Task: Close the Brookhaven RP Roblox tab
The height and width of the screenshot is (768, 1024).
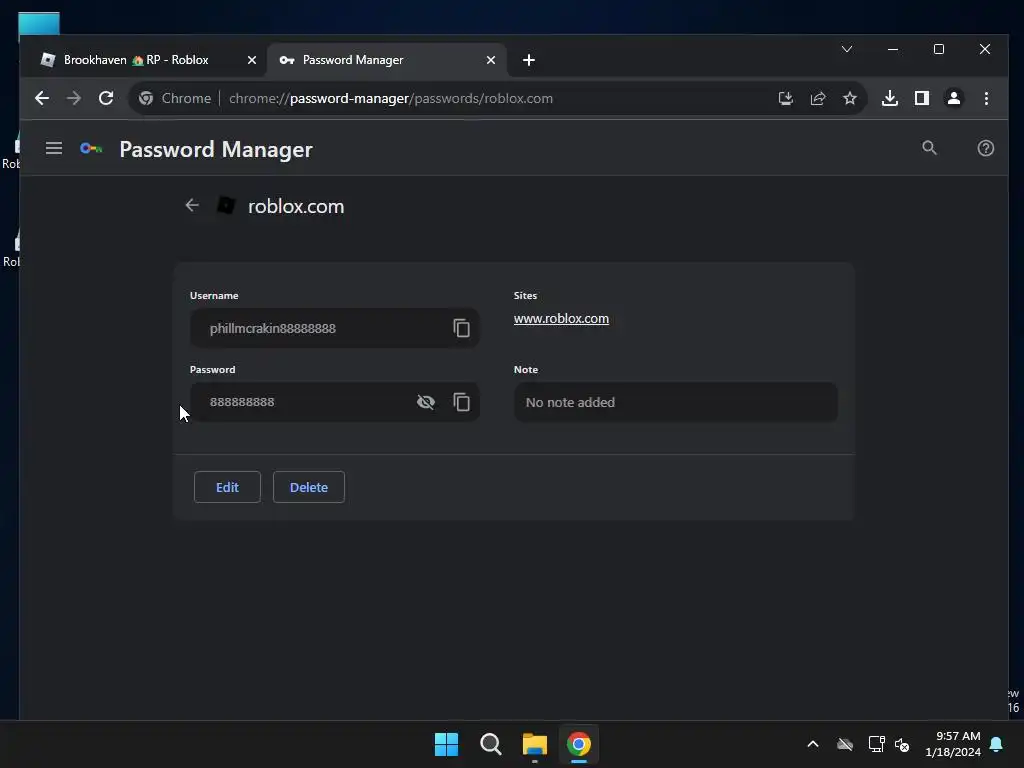Action: point(251,60)
